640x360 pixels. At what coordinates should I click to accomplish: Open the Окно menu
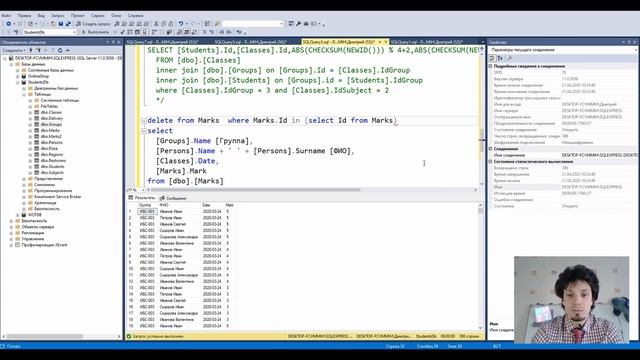pos(116,16)
